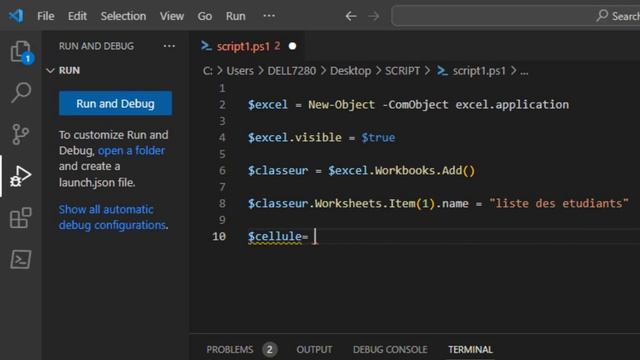Click 'New-Object' on line 2
The height and width of the screenshot is (360, 640).
pos(341,104)
